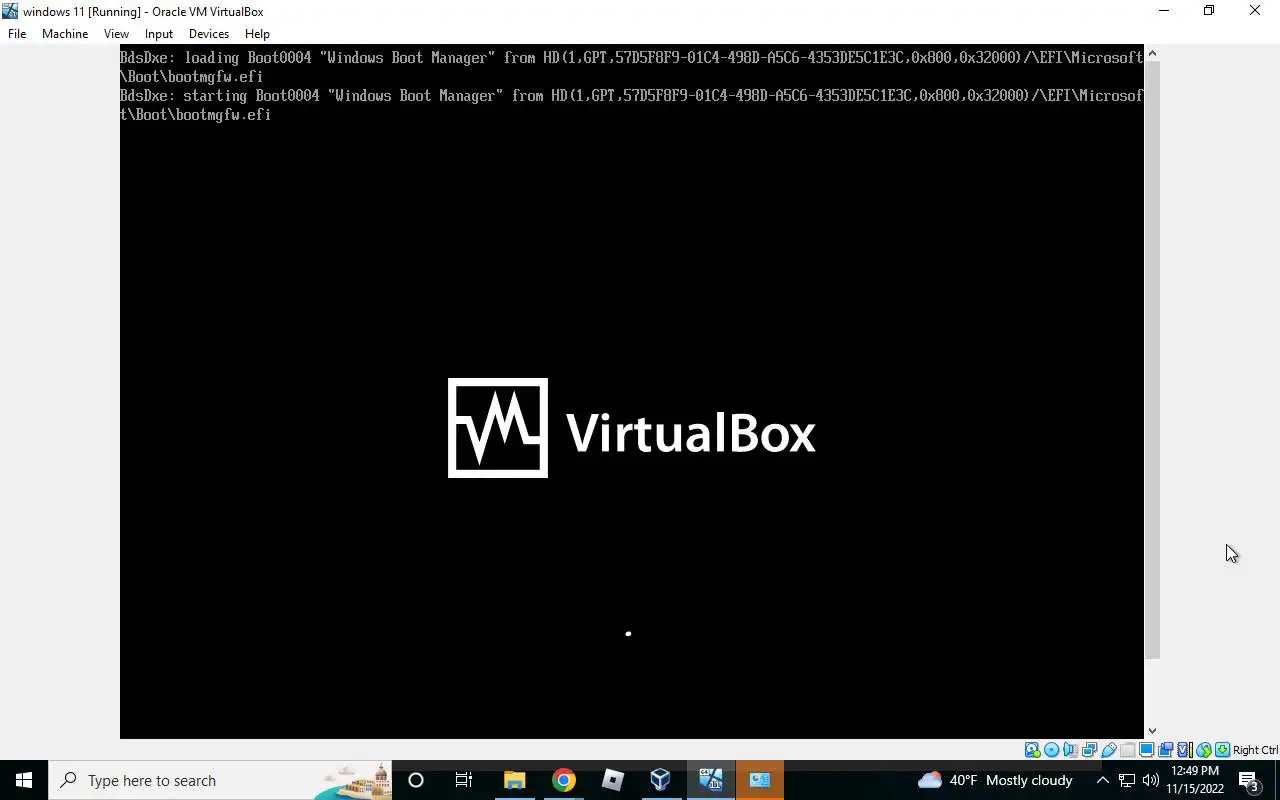The width and height of the screenshot is (1280, 800).
Task: Click the optical drive status icon
Action: coord(1051,750)
